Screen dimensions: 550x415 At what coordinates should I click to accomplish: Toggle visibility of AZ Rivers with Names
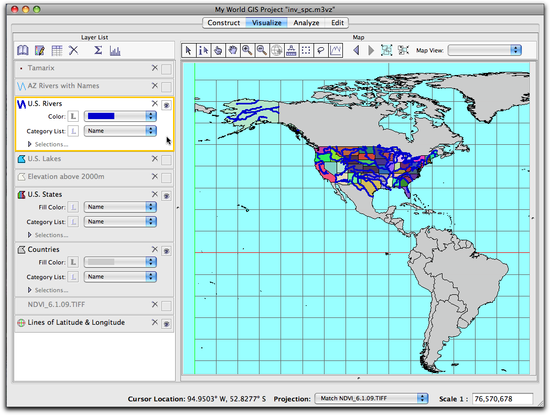(166, 87)
